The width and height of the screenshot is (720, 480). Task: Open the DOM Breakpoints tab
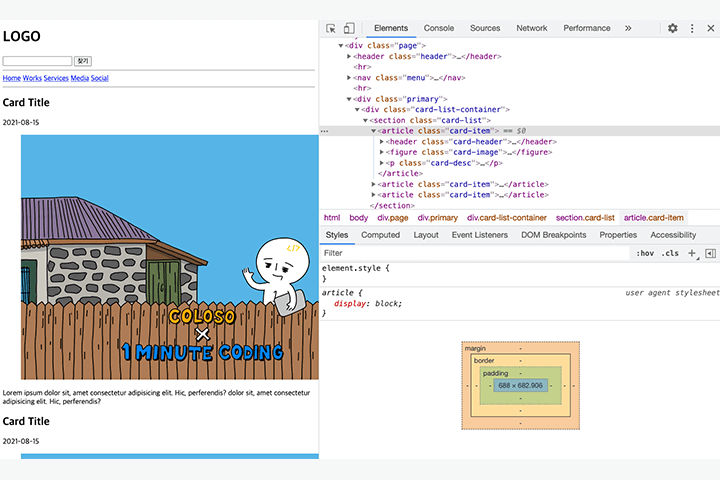(553, 235)
